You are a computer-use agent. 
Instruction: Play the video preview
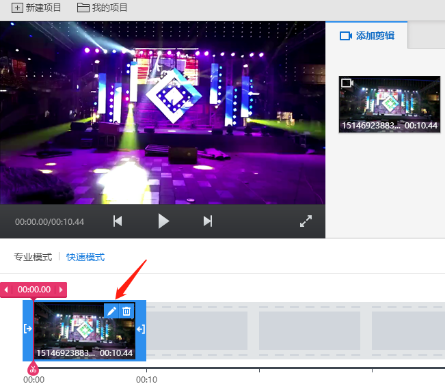163,221
